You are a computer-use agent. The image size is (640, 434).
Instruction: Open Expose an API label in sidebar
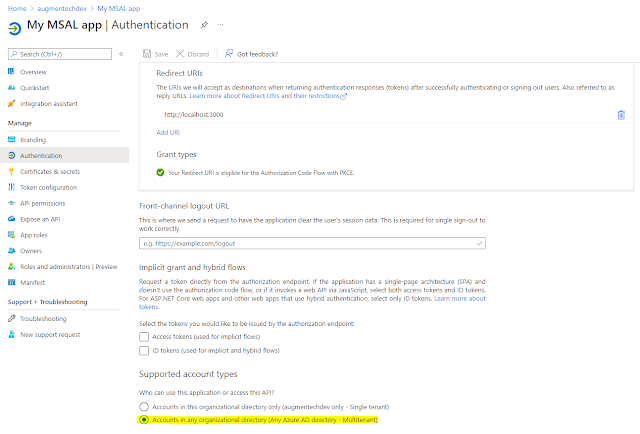(40, 219)
